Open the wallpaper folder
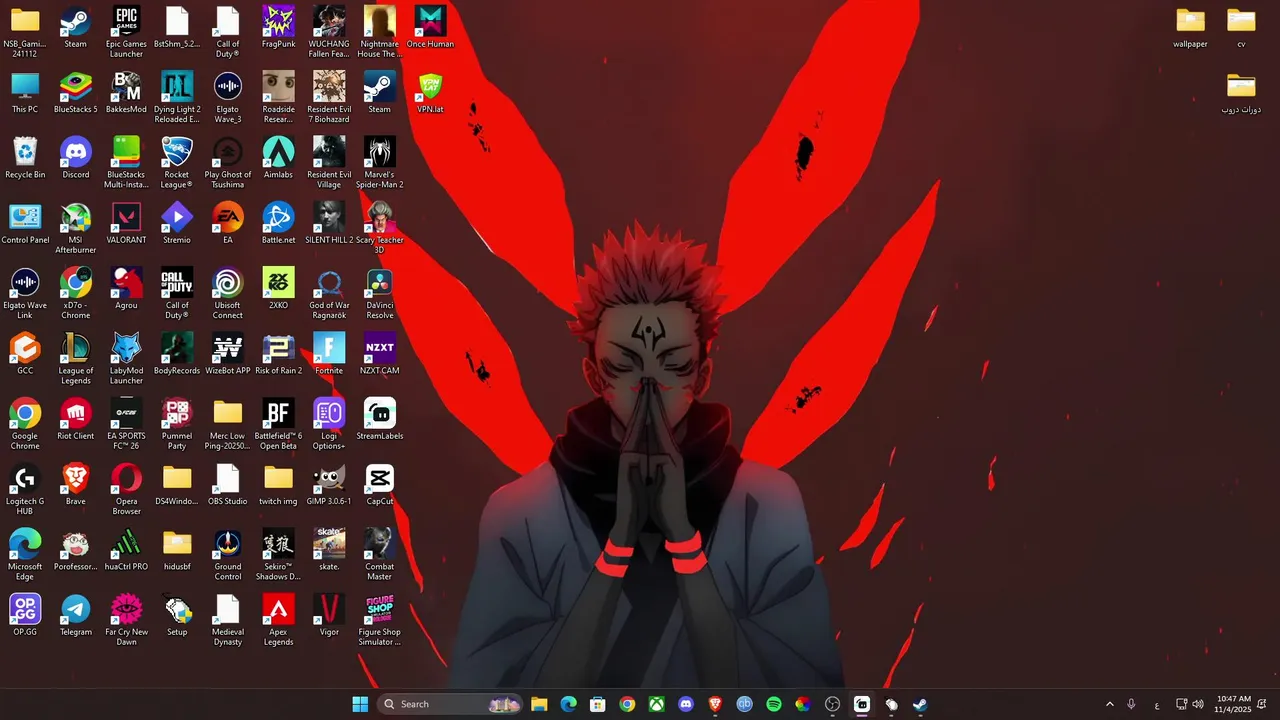 [1190, 27]
